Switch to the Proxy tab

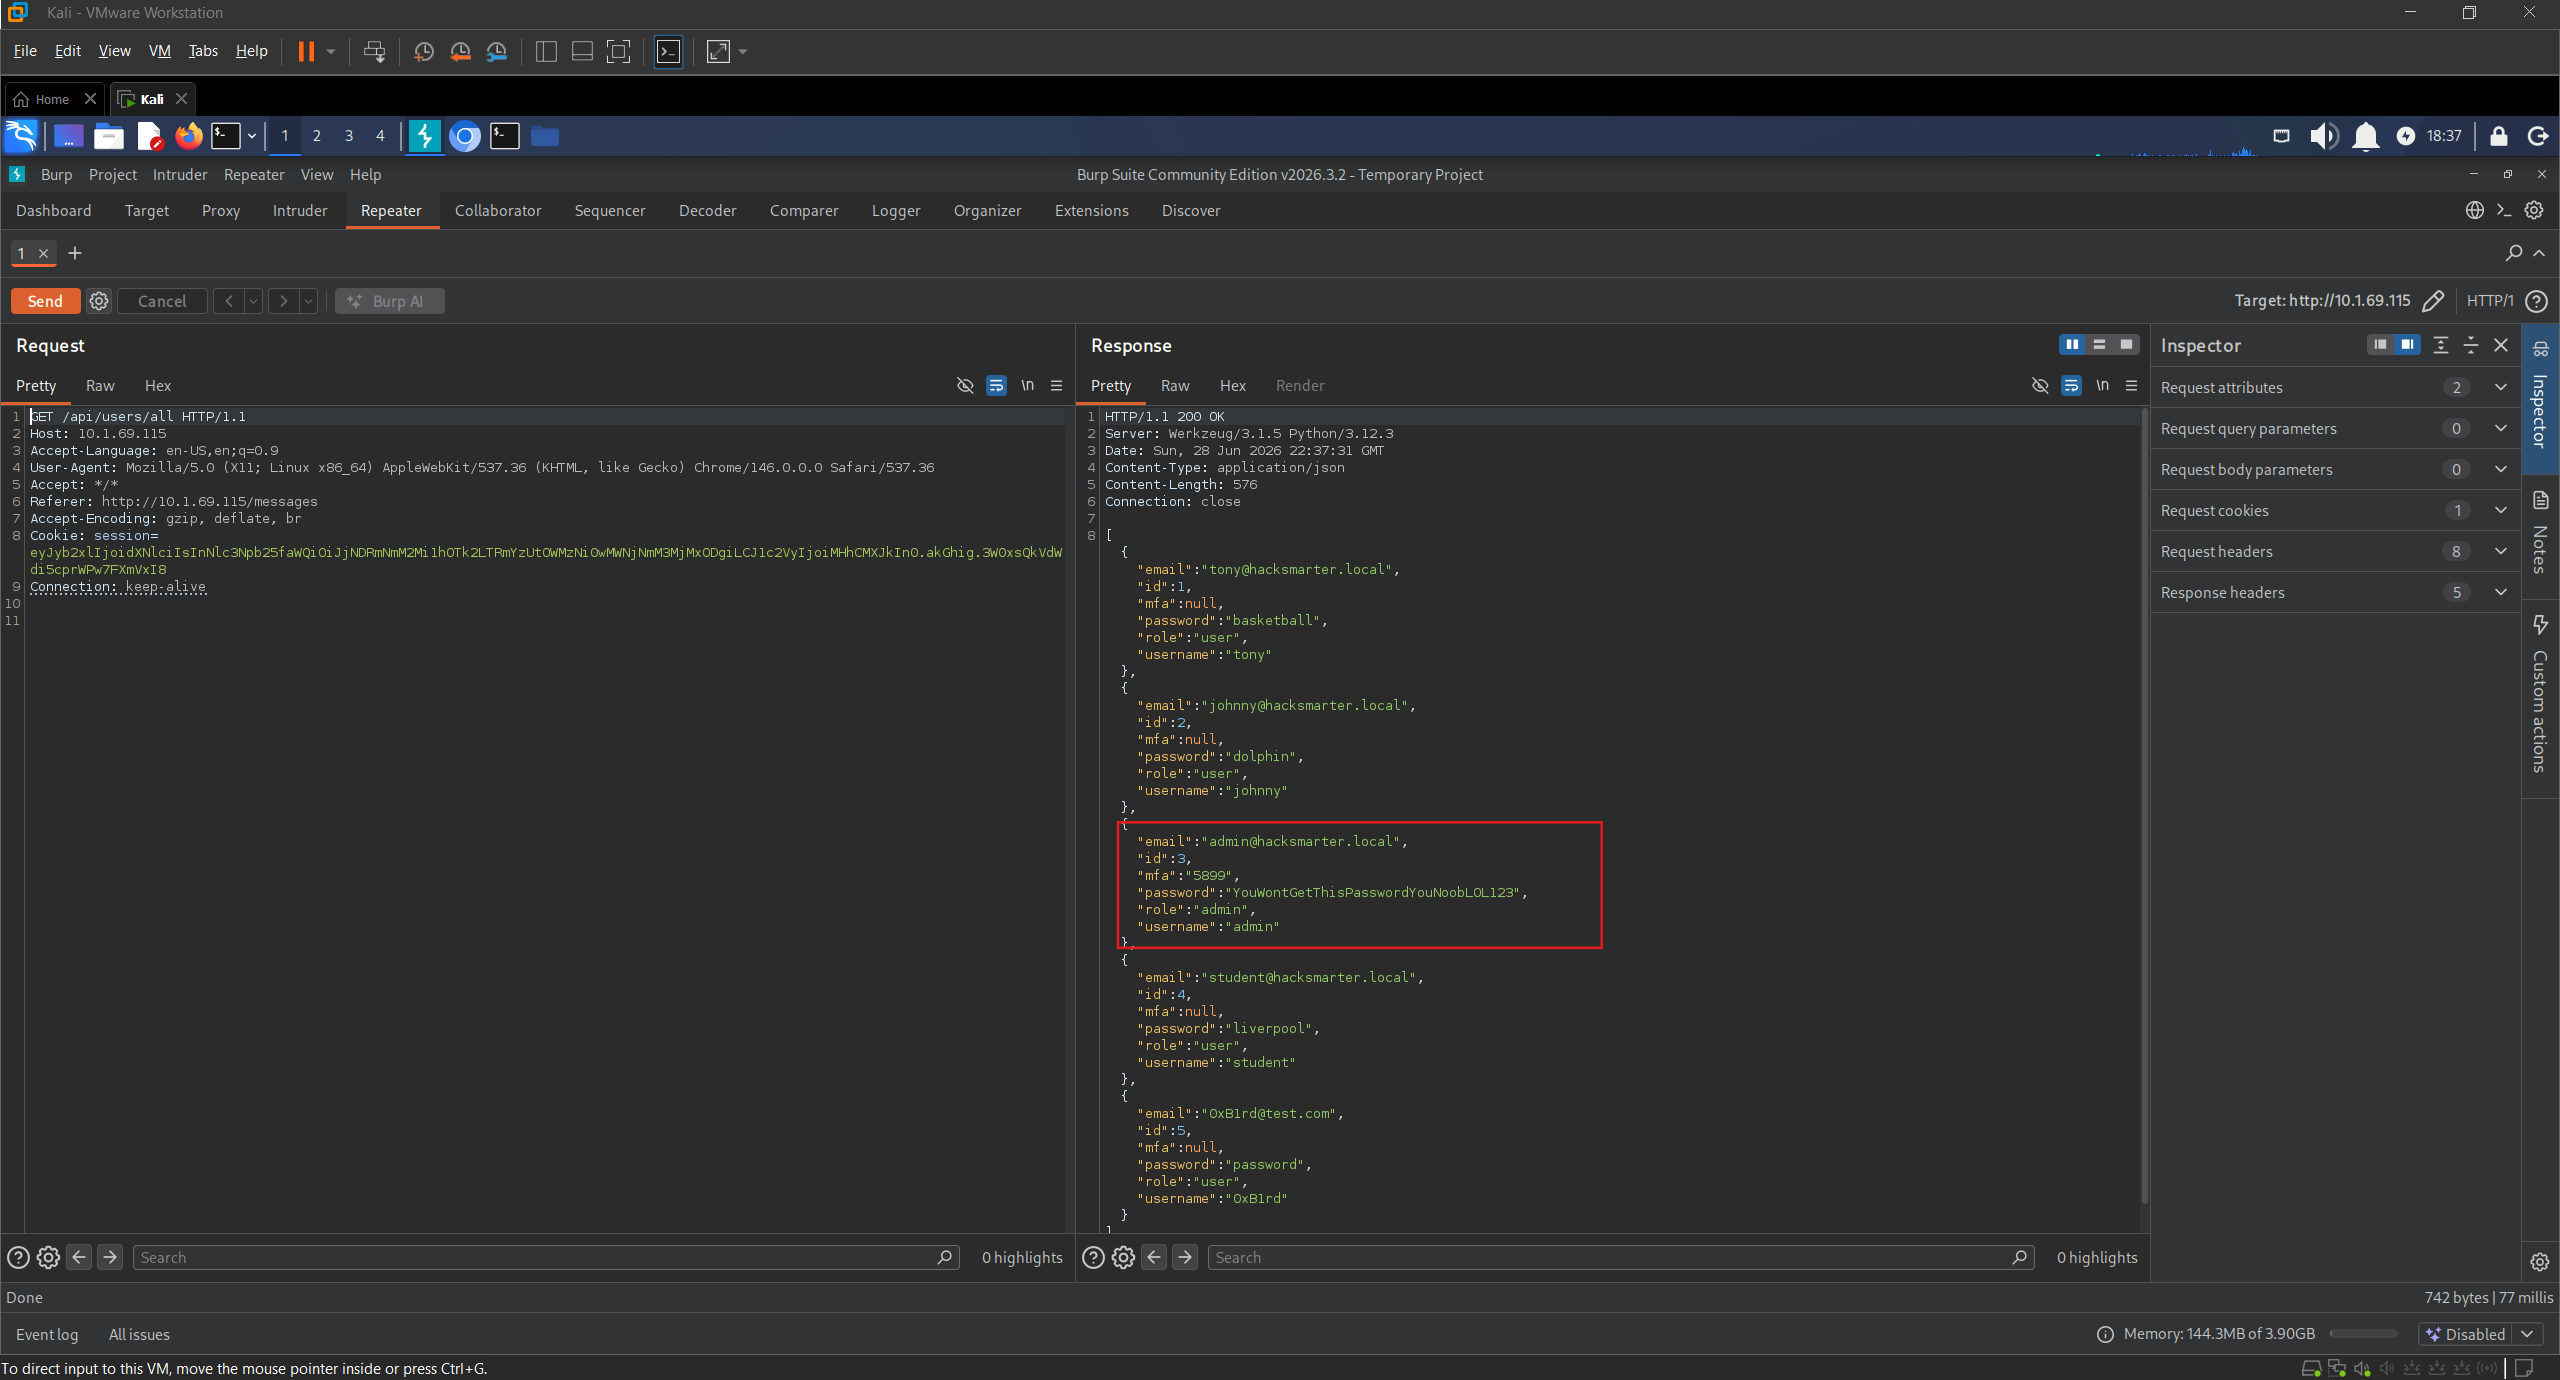point(221,211)
